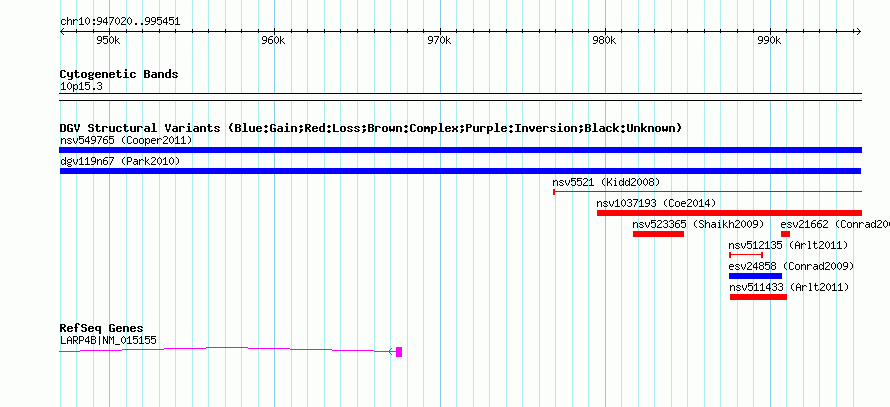The width and height of the screenshot is (890, 407).
Task: Click the magenta LARP4B exon block
Action: pyautogui.click(x=399, y=351)
